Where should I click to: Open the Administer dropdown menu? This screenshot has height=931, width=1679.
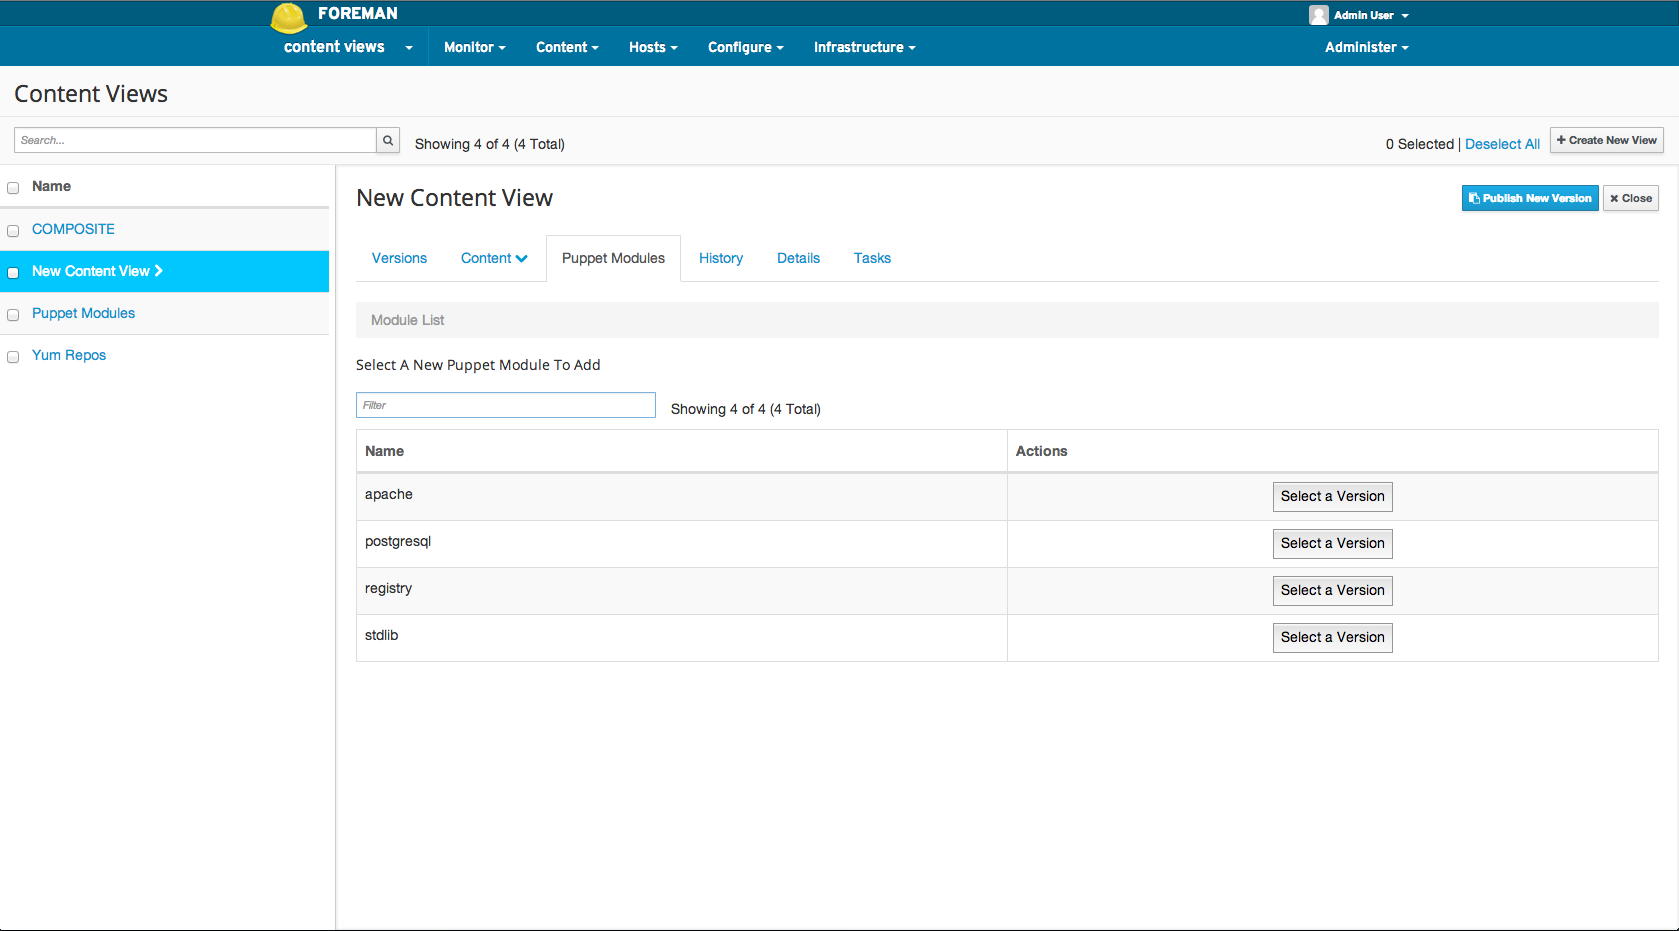click(1366, 47)
